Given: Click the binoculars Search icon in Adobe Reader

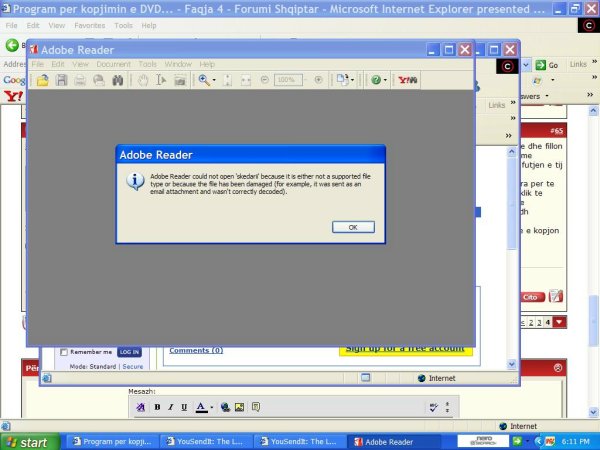Looking at the screenshot, I should click(117, 80).
